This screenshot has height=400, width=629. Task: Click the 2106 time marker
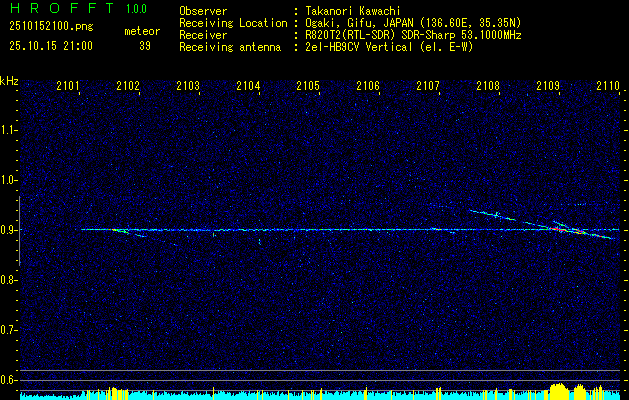click(368, 85)
